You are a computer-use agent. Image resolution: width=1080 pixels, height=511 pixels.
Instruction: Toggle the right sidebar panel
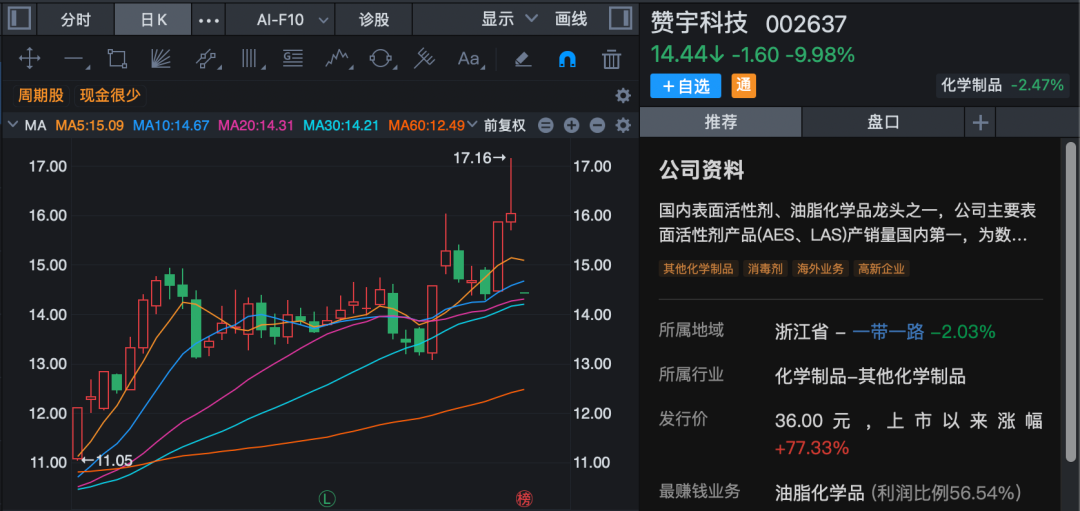[x=620, y=19]
